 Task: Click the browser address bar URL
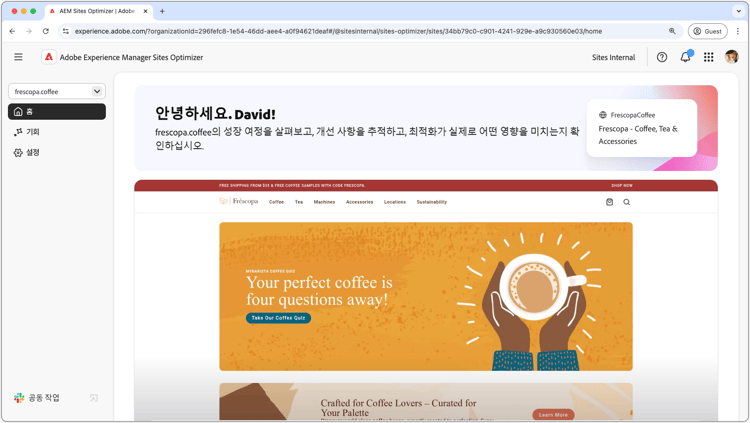click(338, 31)
